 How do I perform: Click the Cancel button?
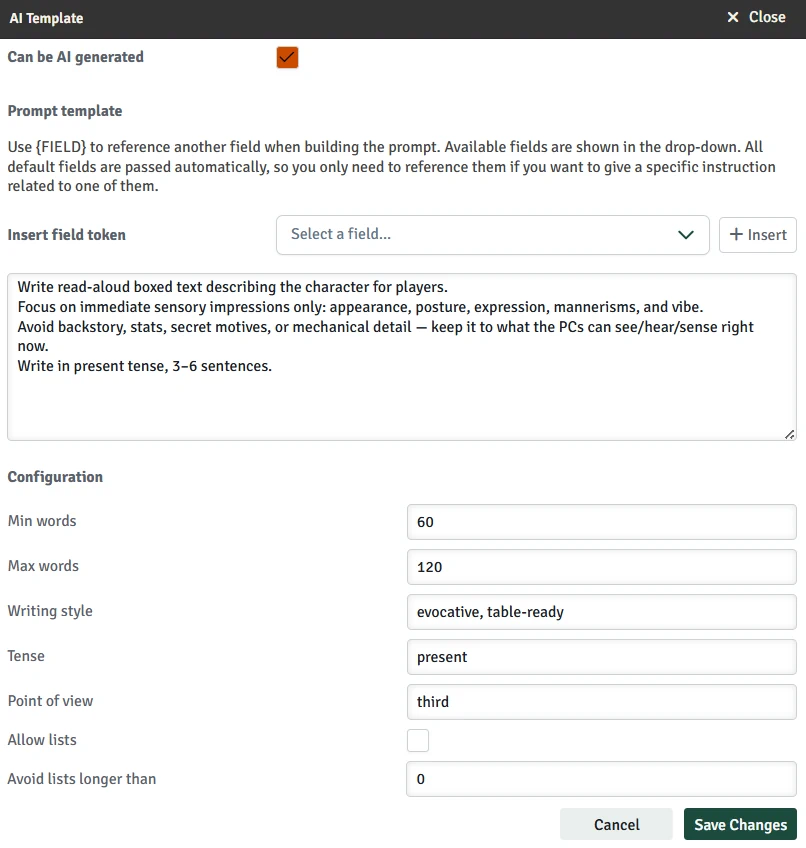pos(616,824)
